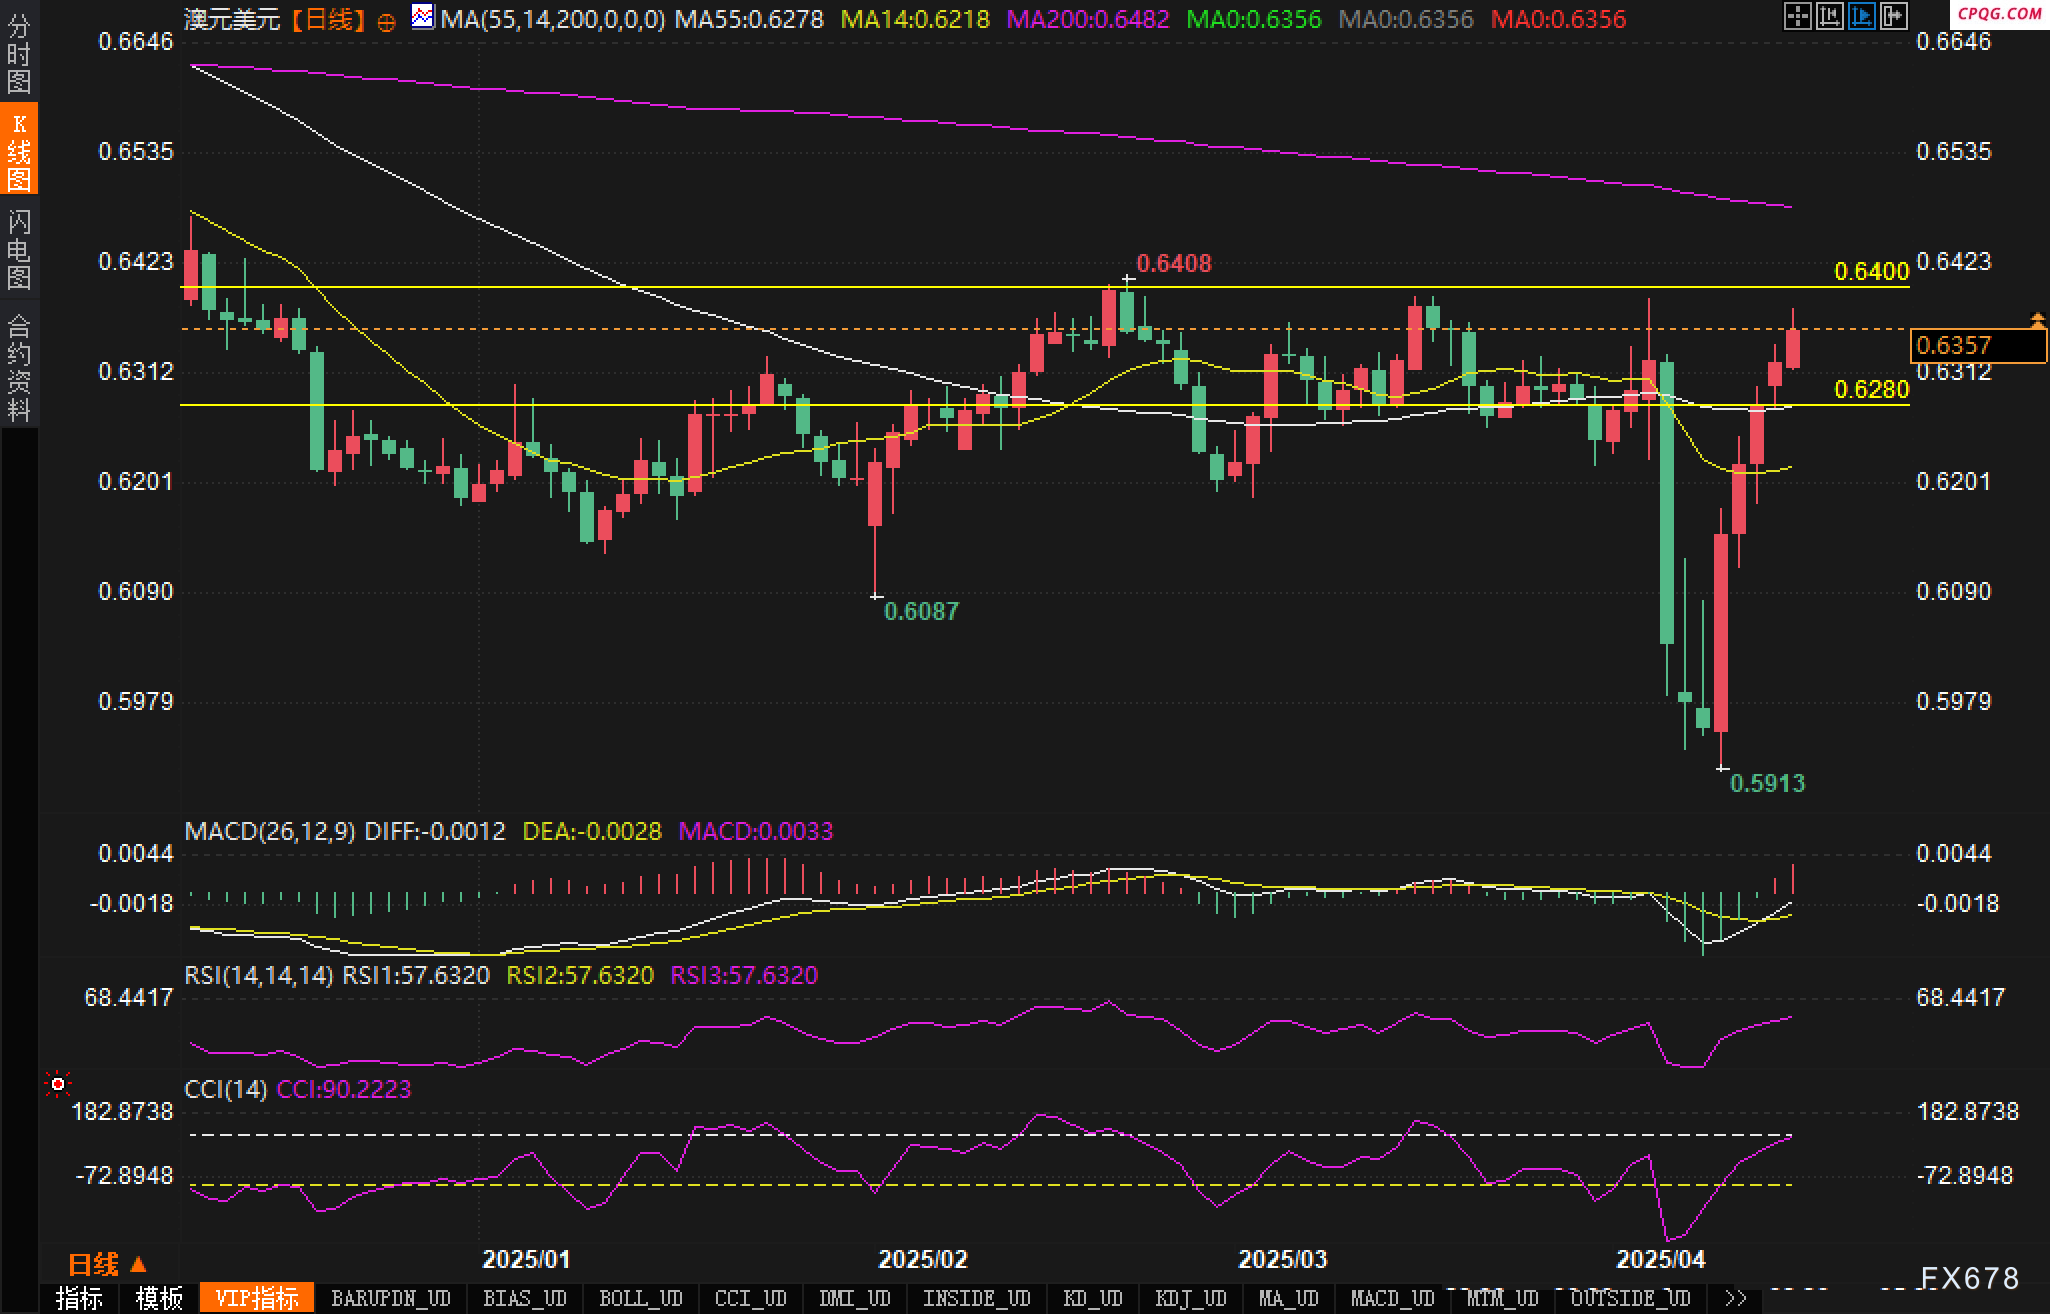Click the 0.6087 low price marker
Image resolution: width=2050 pixels, height=1314 pixels.
[x=921, y=610]
